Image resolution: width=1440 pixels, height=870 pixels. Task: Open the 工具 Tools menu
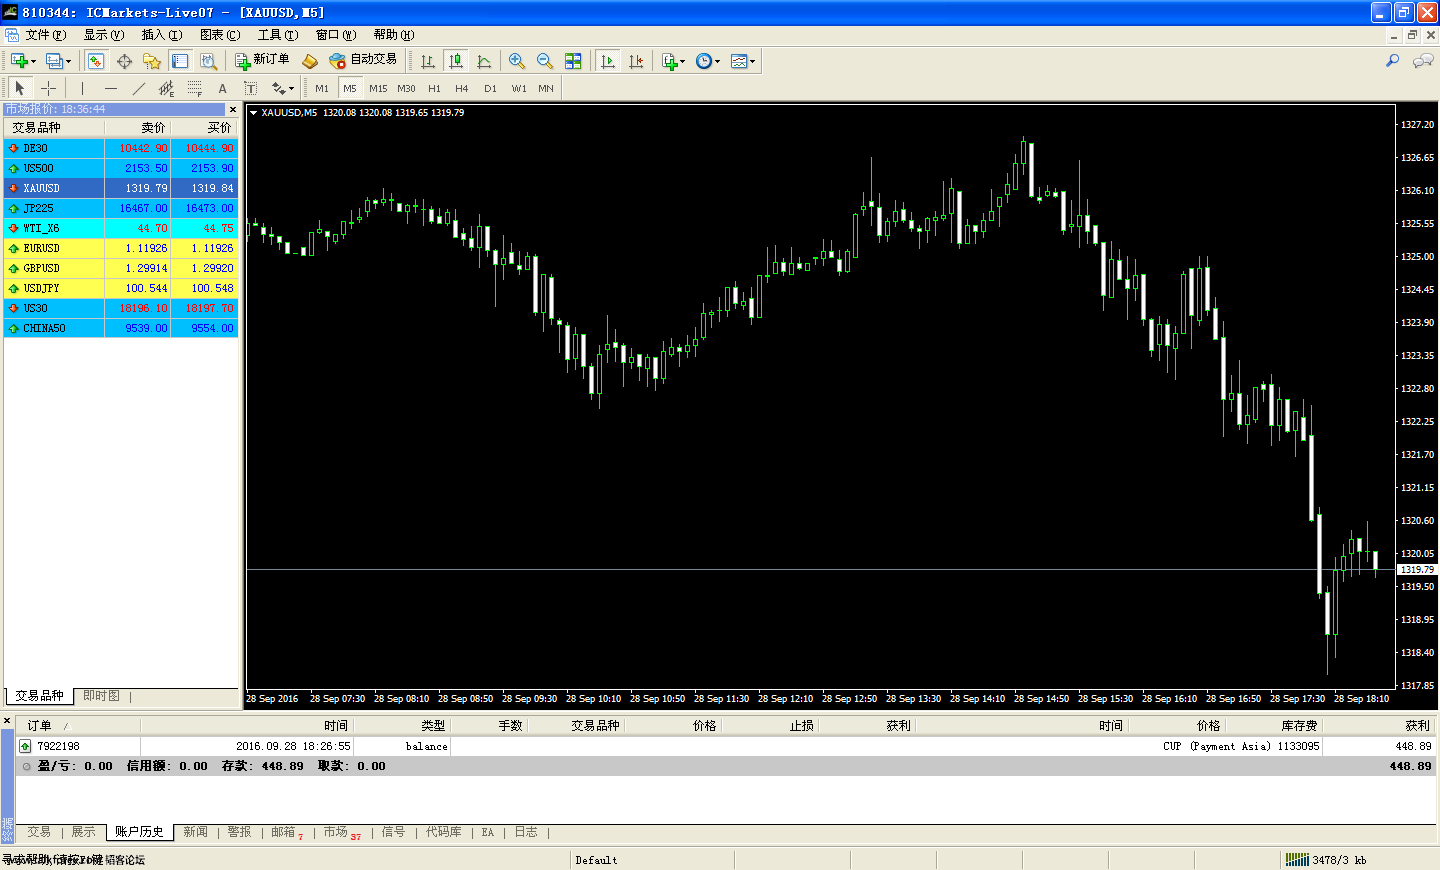click(277, 35)
